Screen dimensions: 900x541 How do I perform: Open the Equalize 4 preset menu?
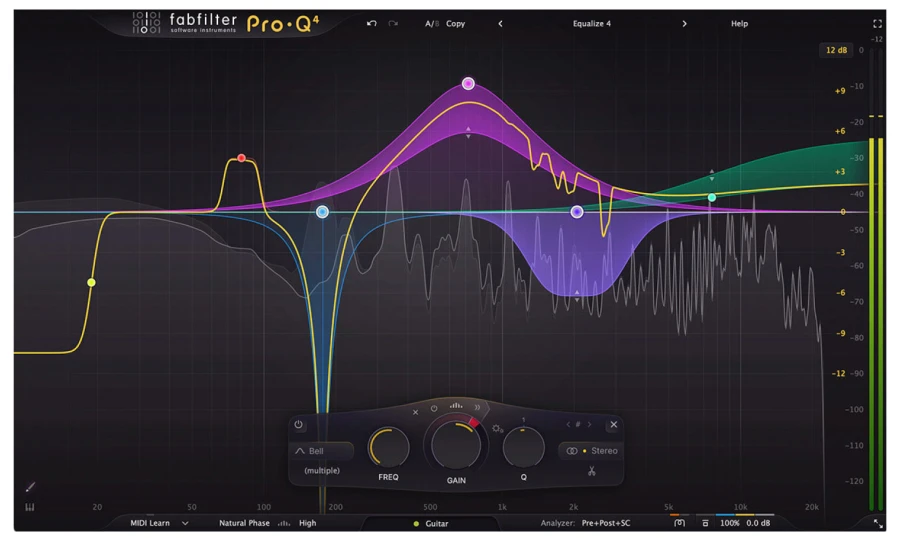(592, 24)
